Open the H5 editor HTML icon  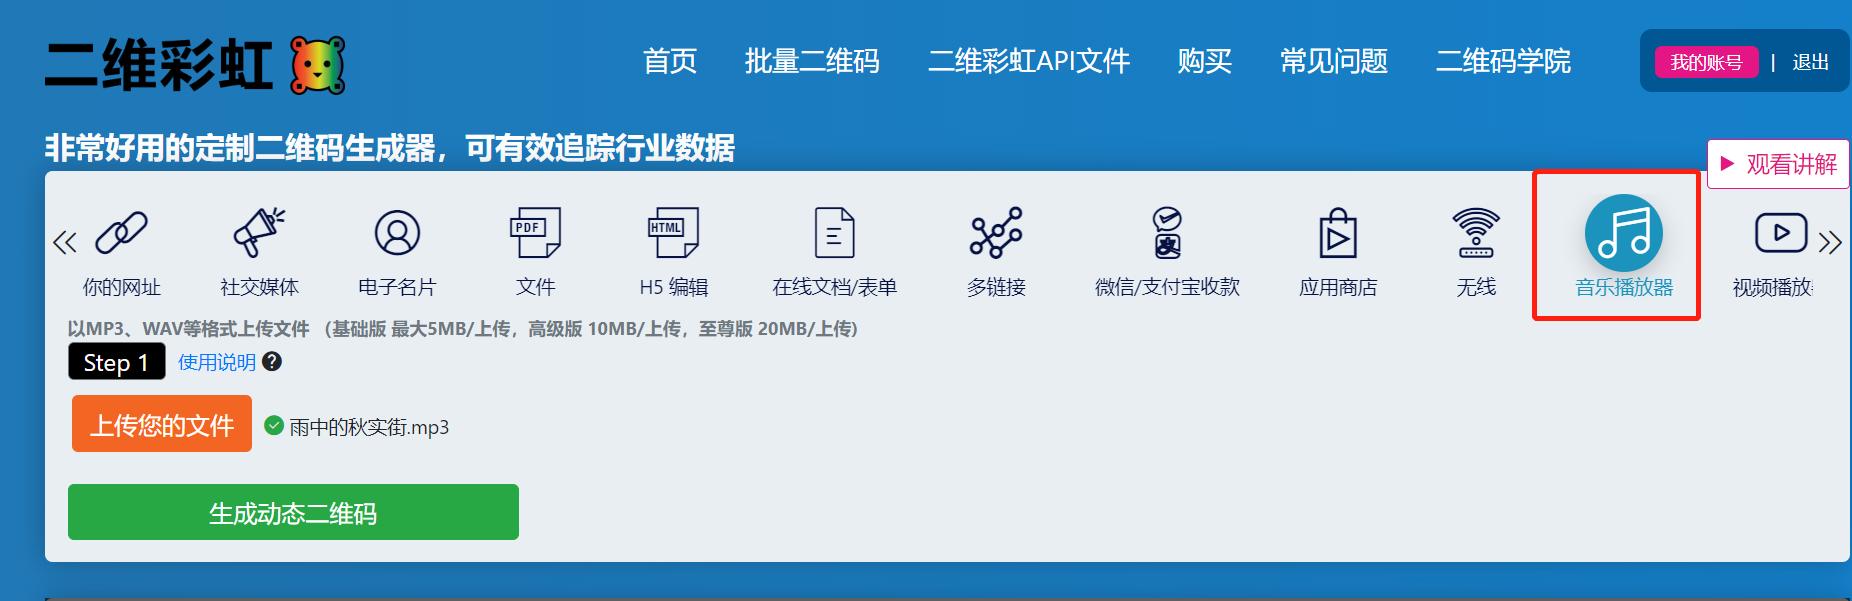point(673,235)
